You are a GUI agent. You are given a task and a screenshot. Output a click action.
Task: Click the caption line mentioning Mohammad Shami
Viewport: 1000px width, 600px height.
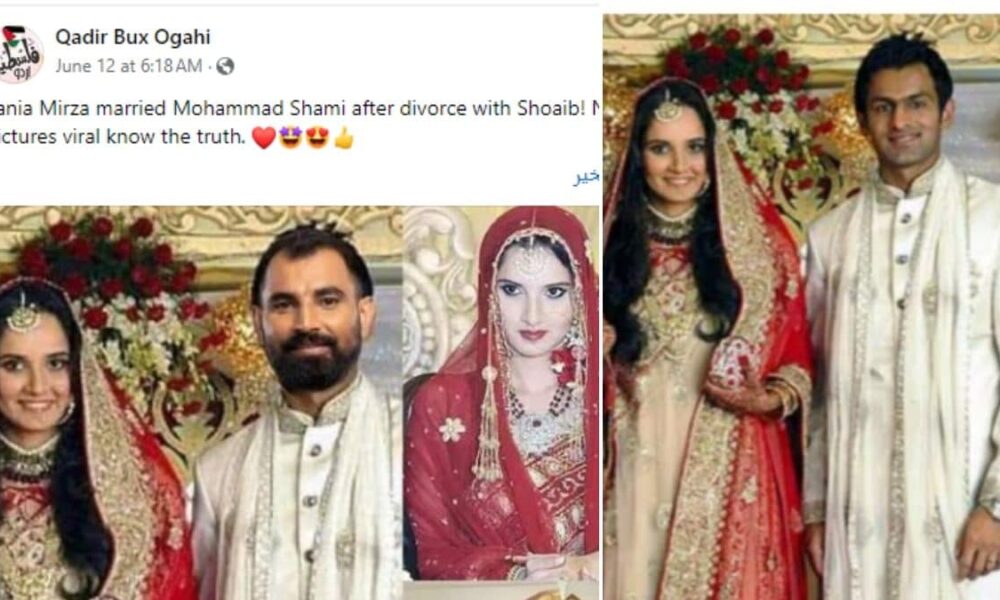tap(300, 108)
